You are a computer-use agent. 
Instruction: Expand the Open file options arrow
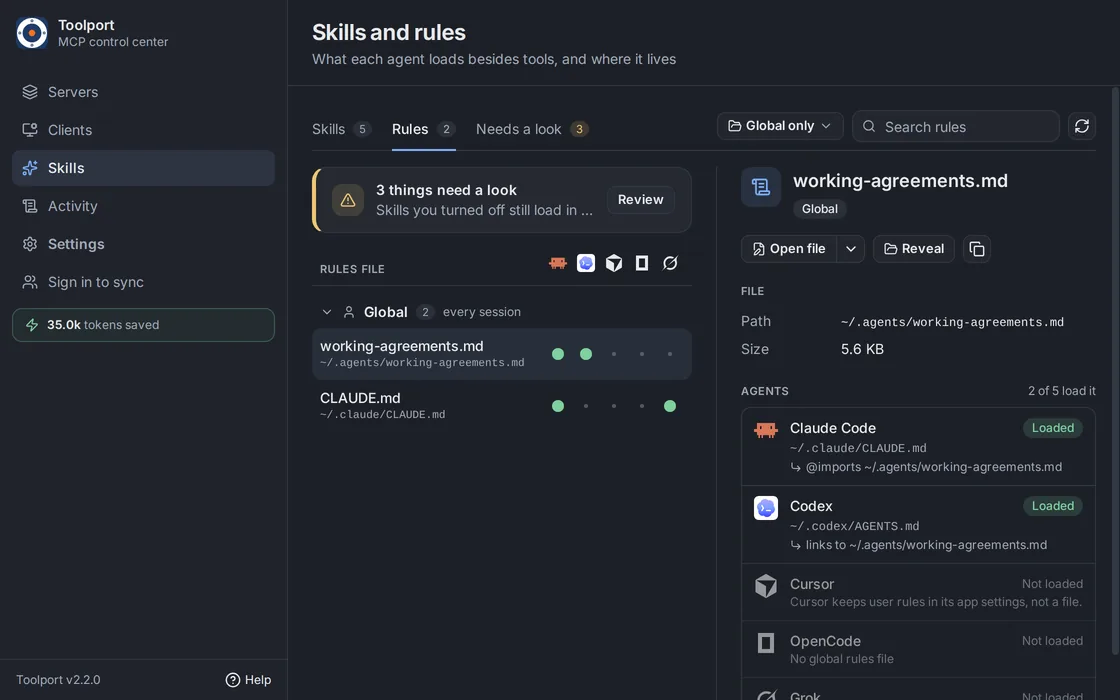(x=851, y=249)
